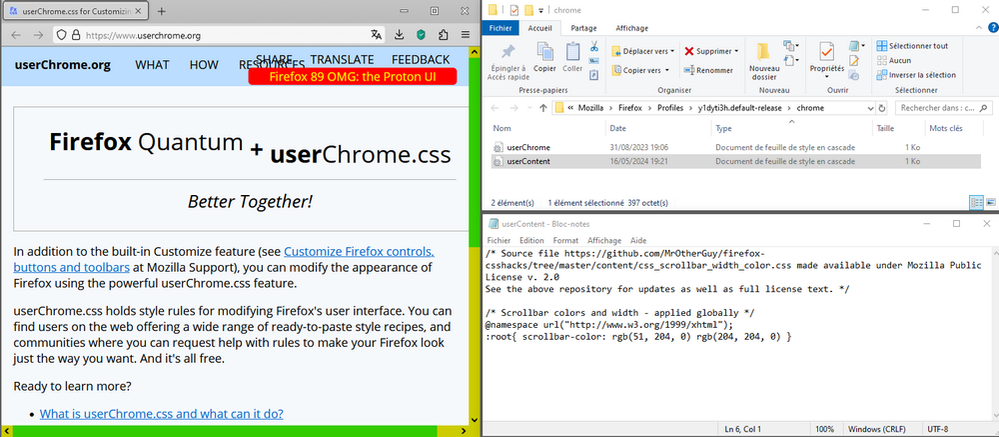
Task: Open the Format menu in Bloc-notes
Action: [x=564, y=240]
